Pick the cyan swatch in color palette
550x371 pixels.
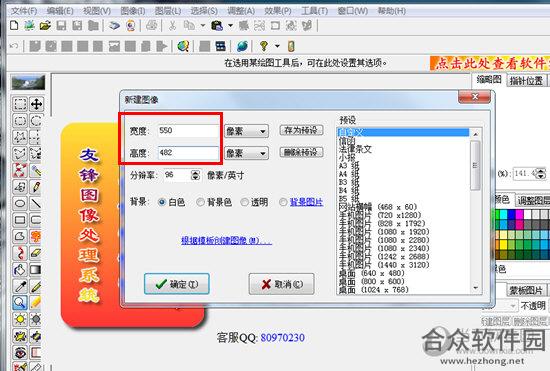tap(503, 214)
